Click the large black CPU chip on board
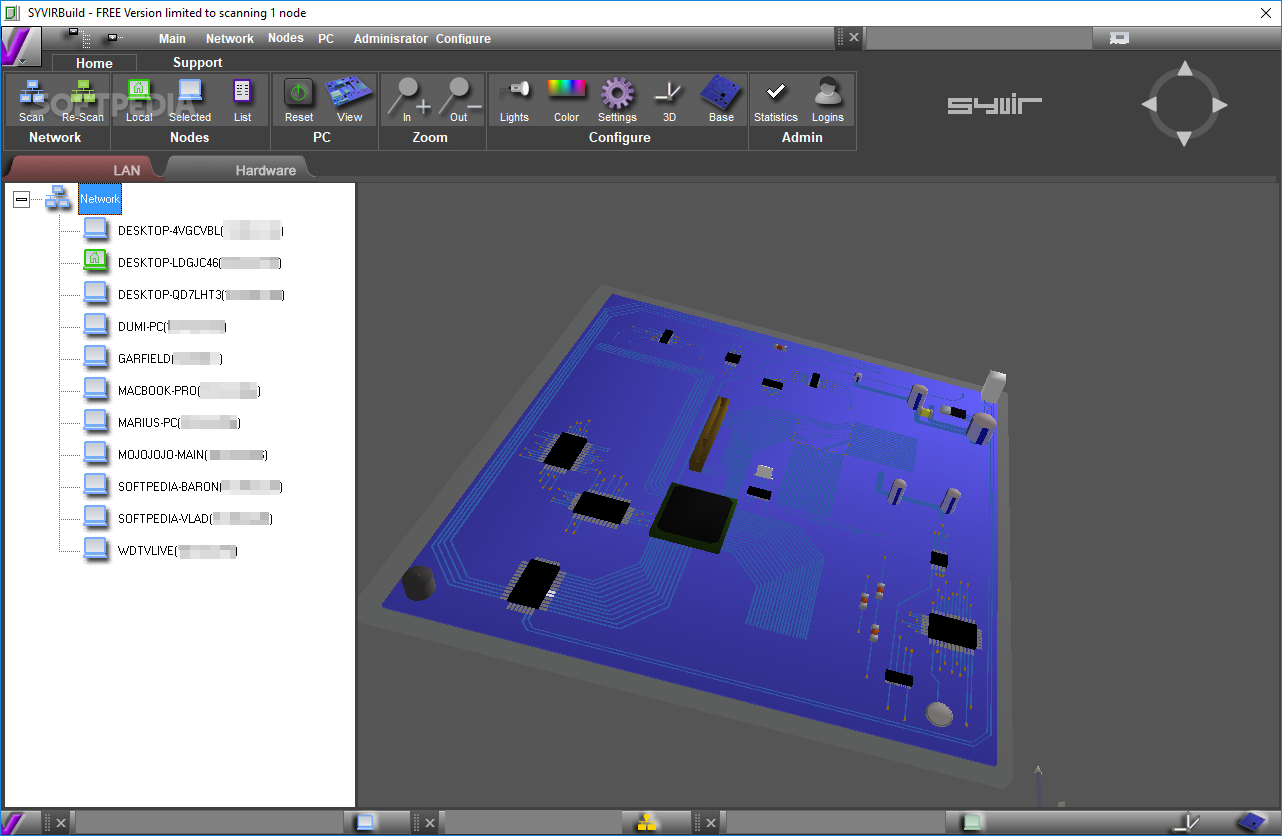The image size is (1282, 836). 694,517
